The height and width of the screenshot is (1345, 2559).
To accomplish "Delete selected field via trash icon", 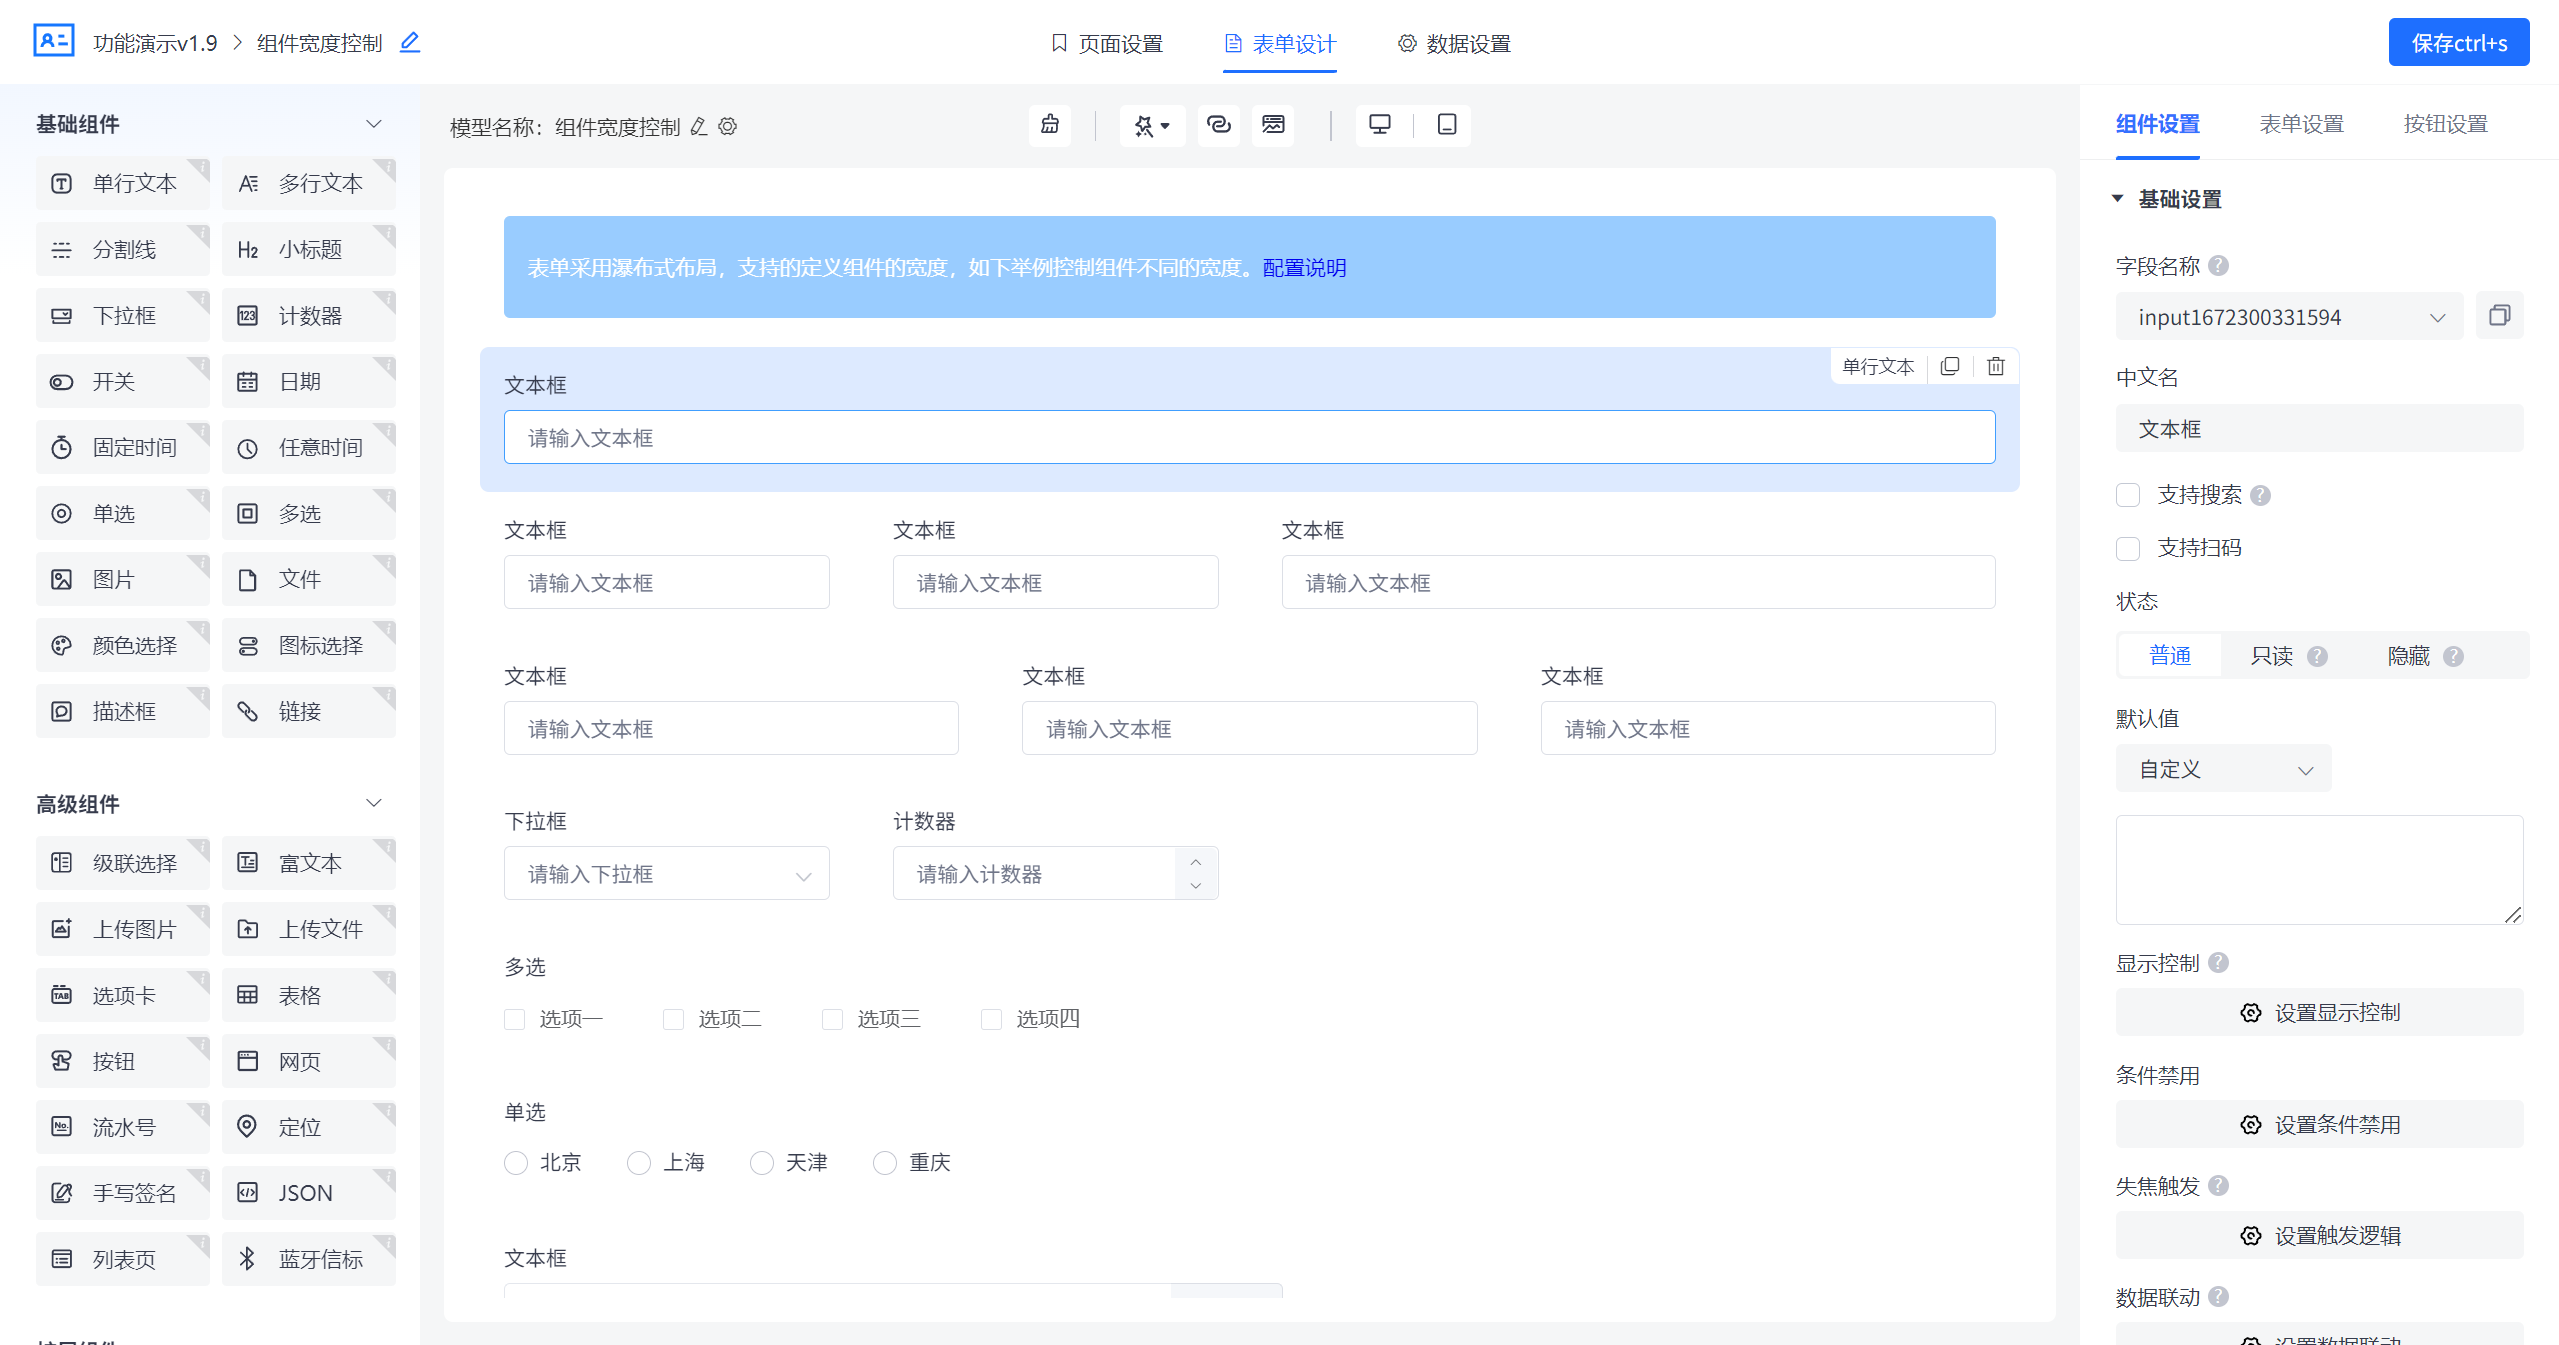I will (1995, 366).
